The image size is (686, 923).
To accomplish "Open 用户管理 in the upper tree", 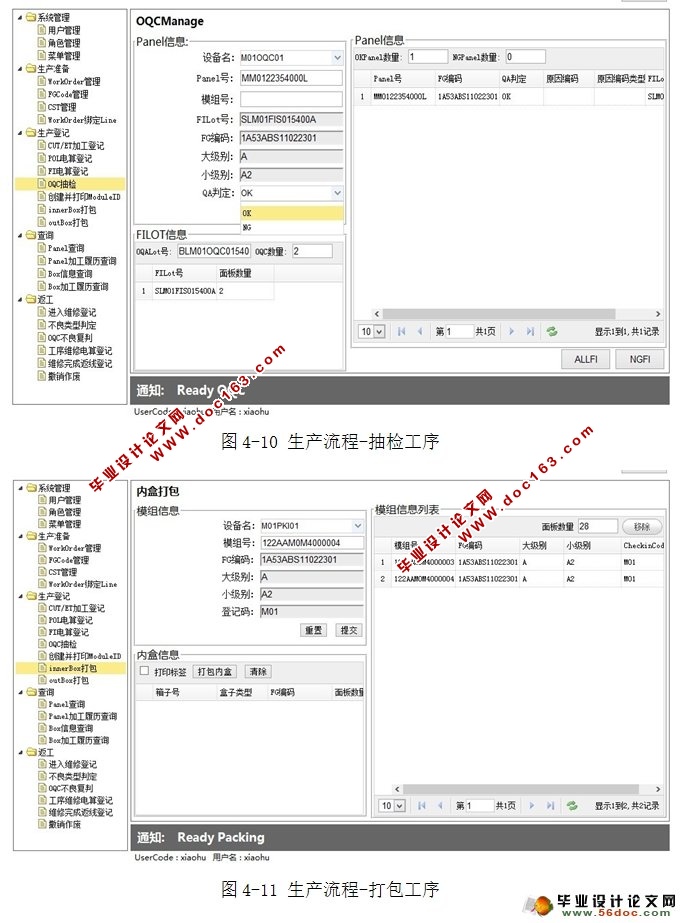I will coord(64,30).
